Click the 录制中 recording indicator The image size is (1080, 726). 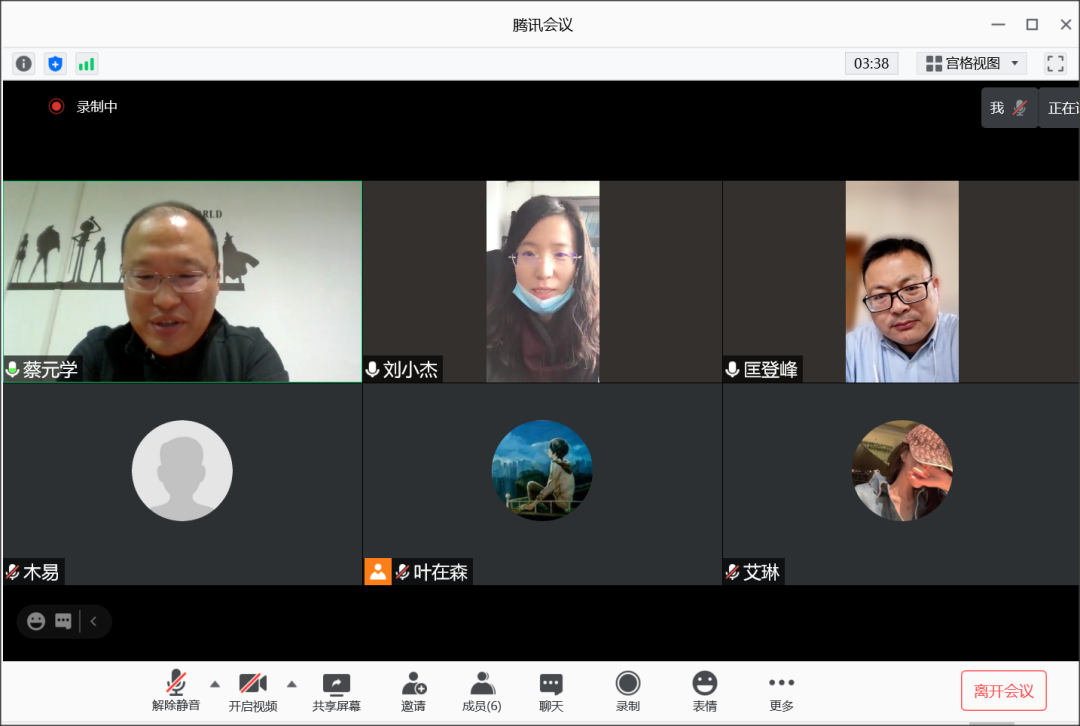tap(83, 106)
